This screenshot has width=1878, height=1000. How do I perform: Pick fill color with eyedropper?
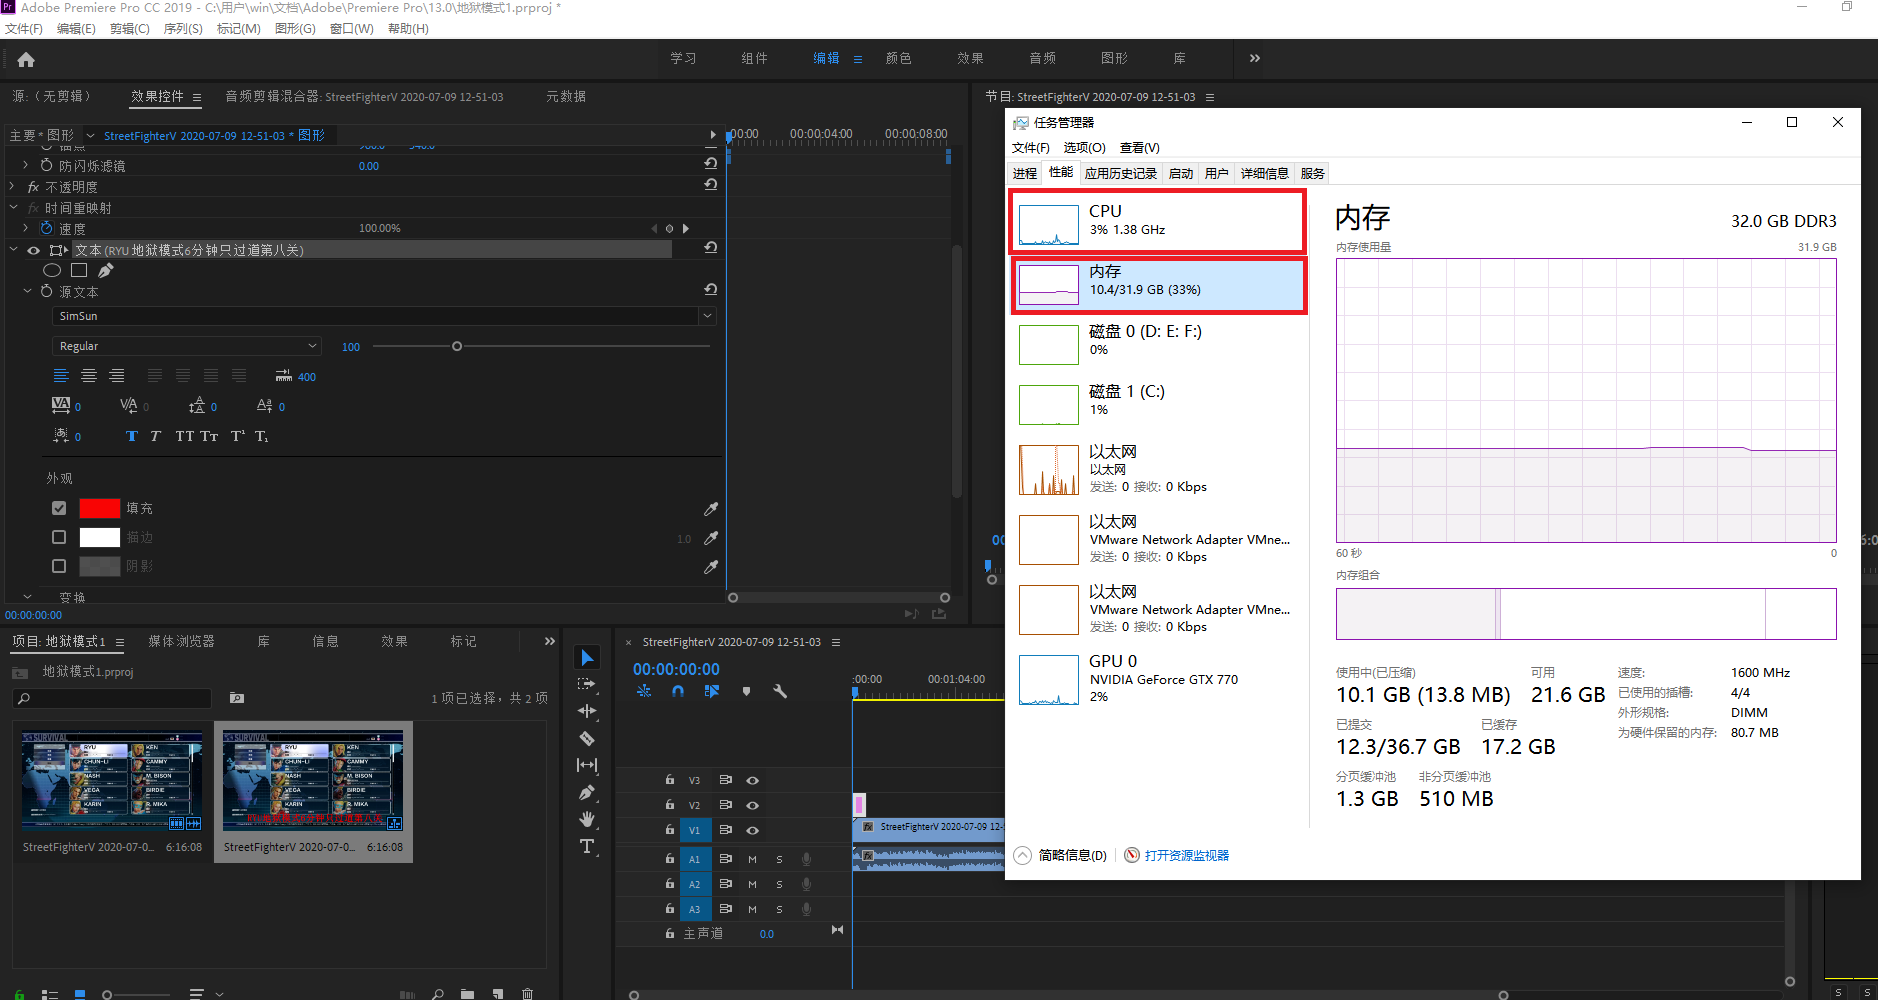pos(711,509)
